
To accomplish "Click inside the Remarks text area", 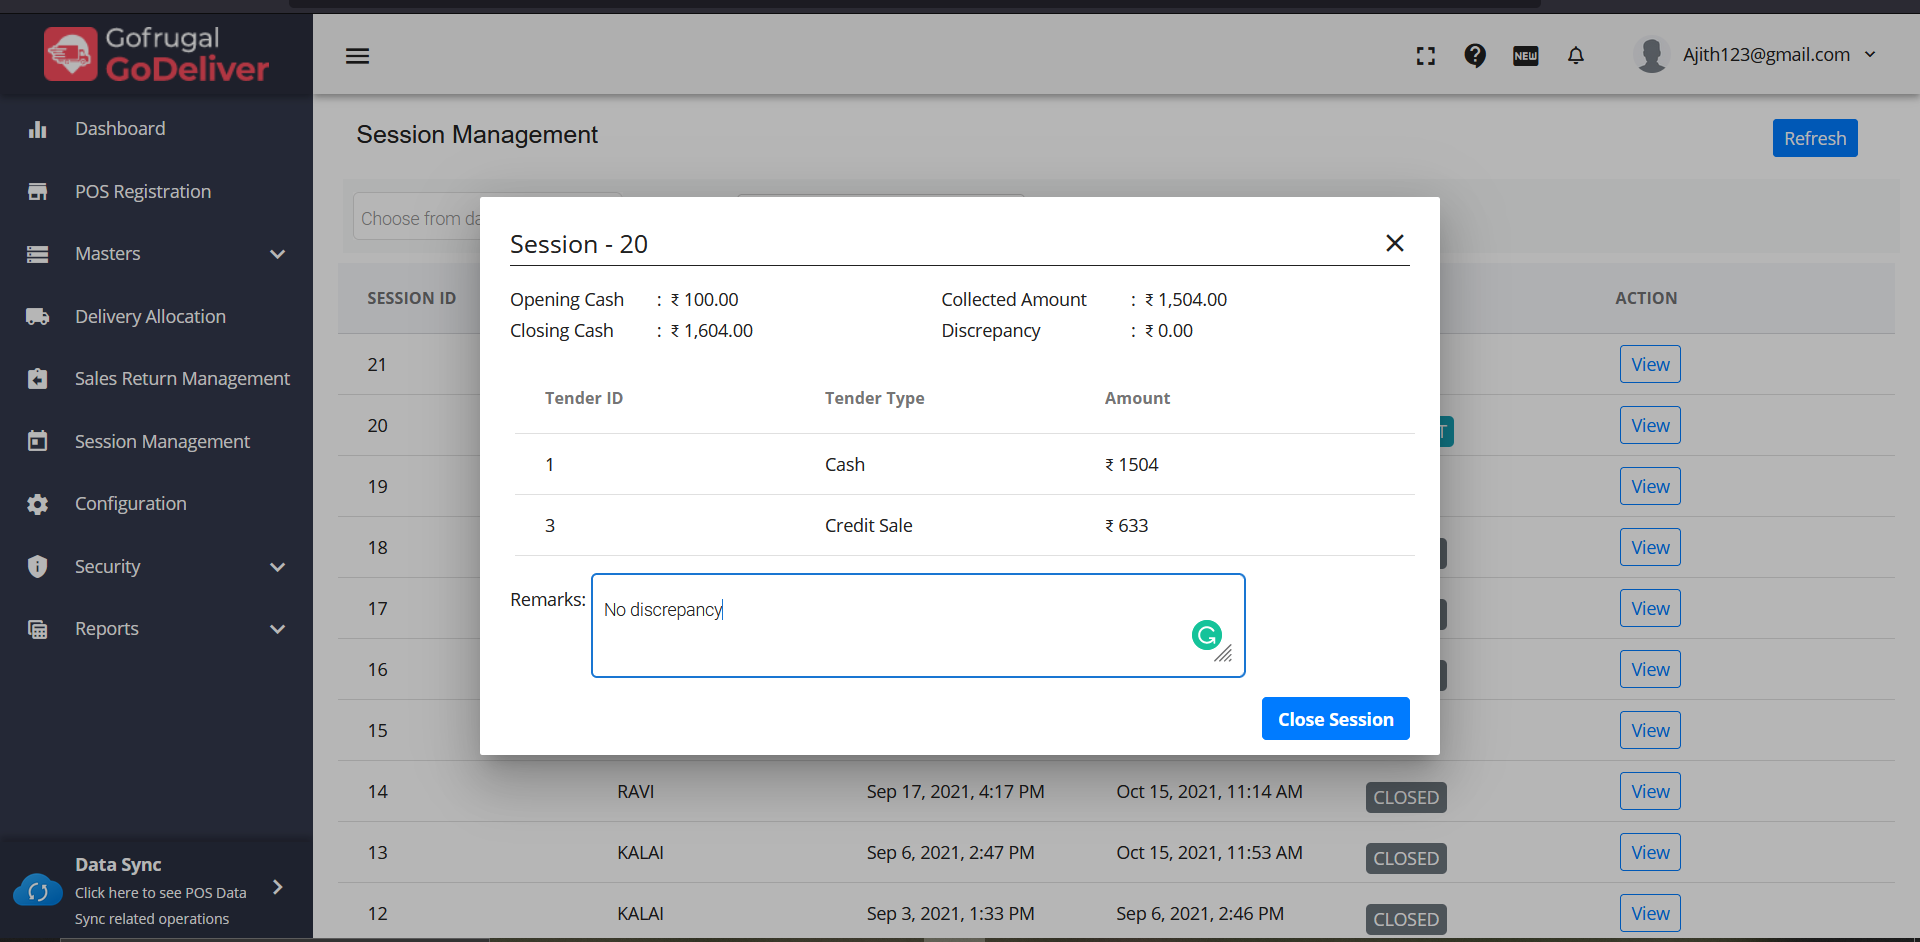I will point(900,640).
